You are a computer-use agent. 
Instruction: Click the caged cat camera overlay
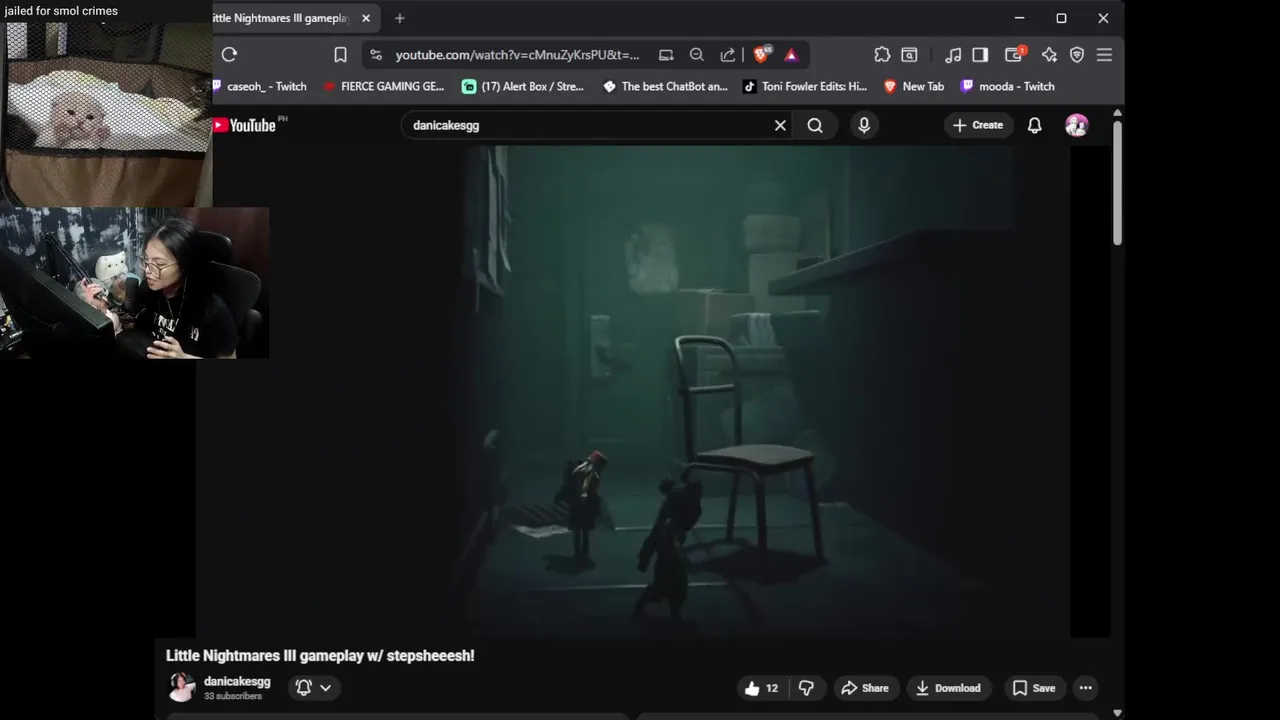point(106,114)
